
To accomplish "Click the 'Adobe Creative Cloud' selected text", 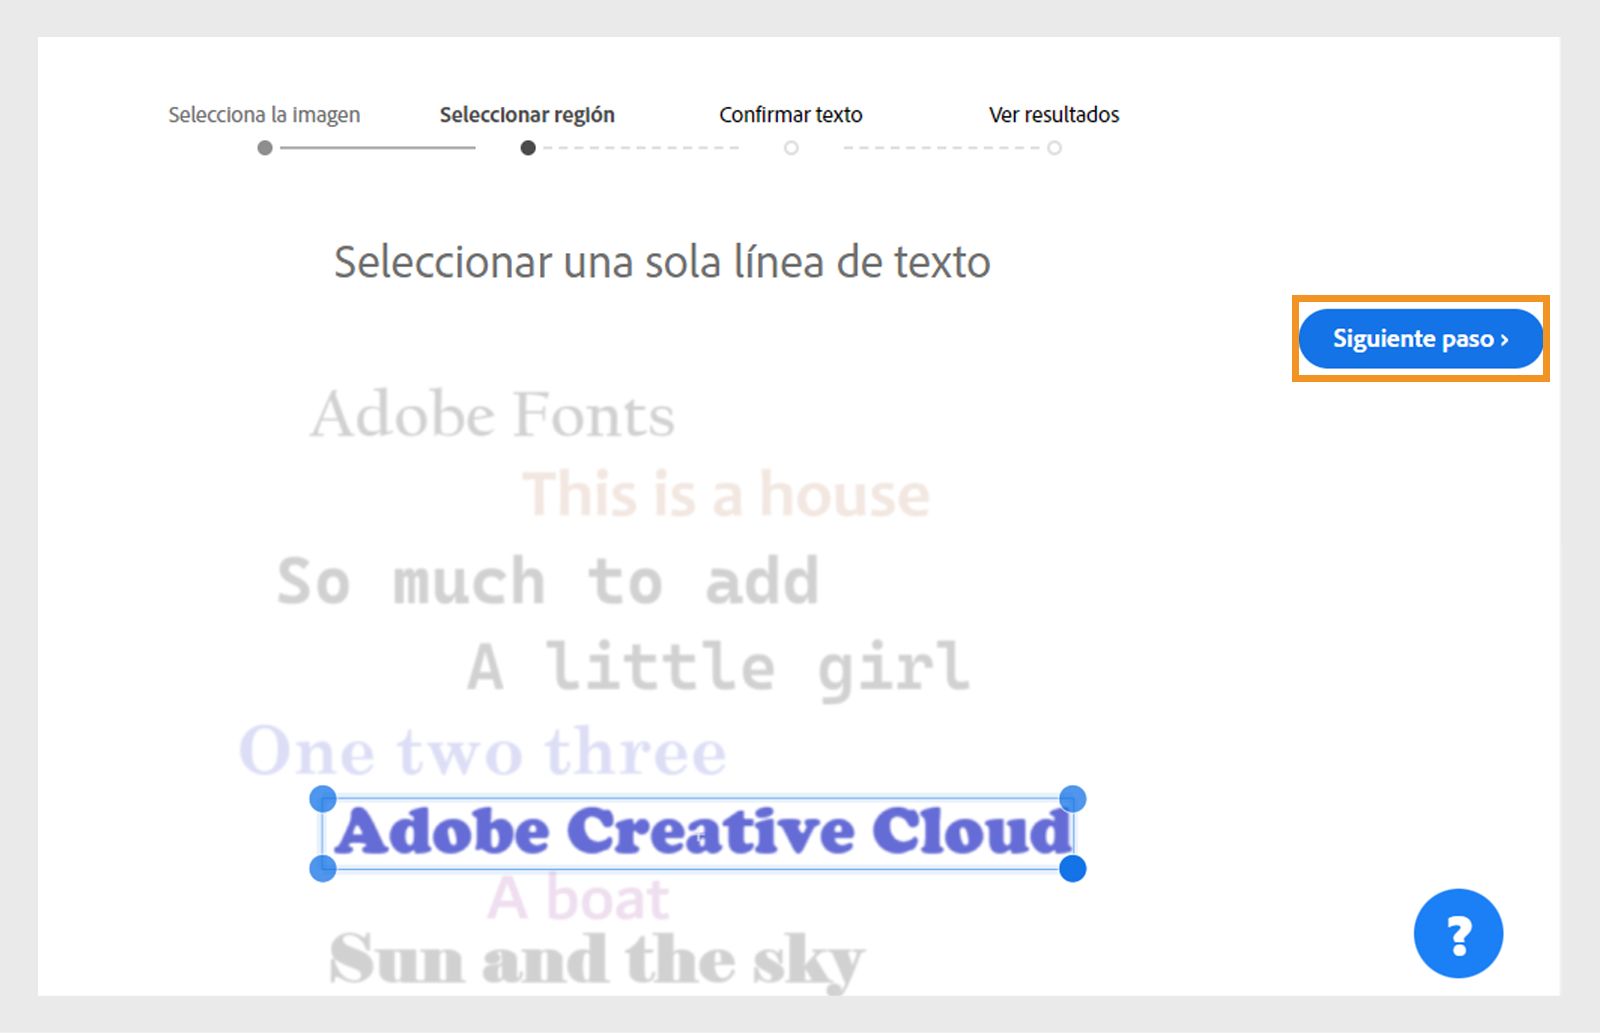I will click(703, 832).
